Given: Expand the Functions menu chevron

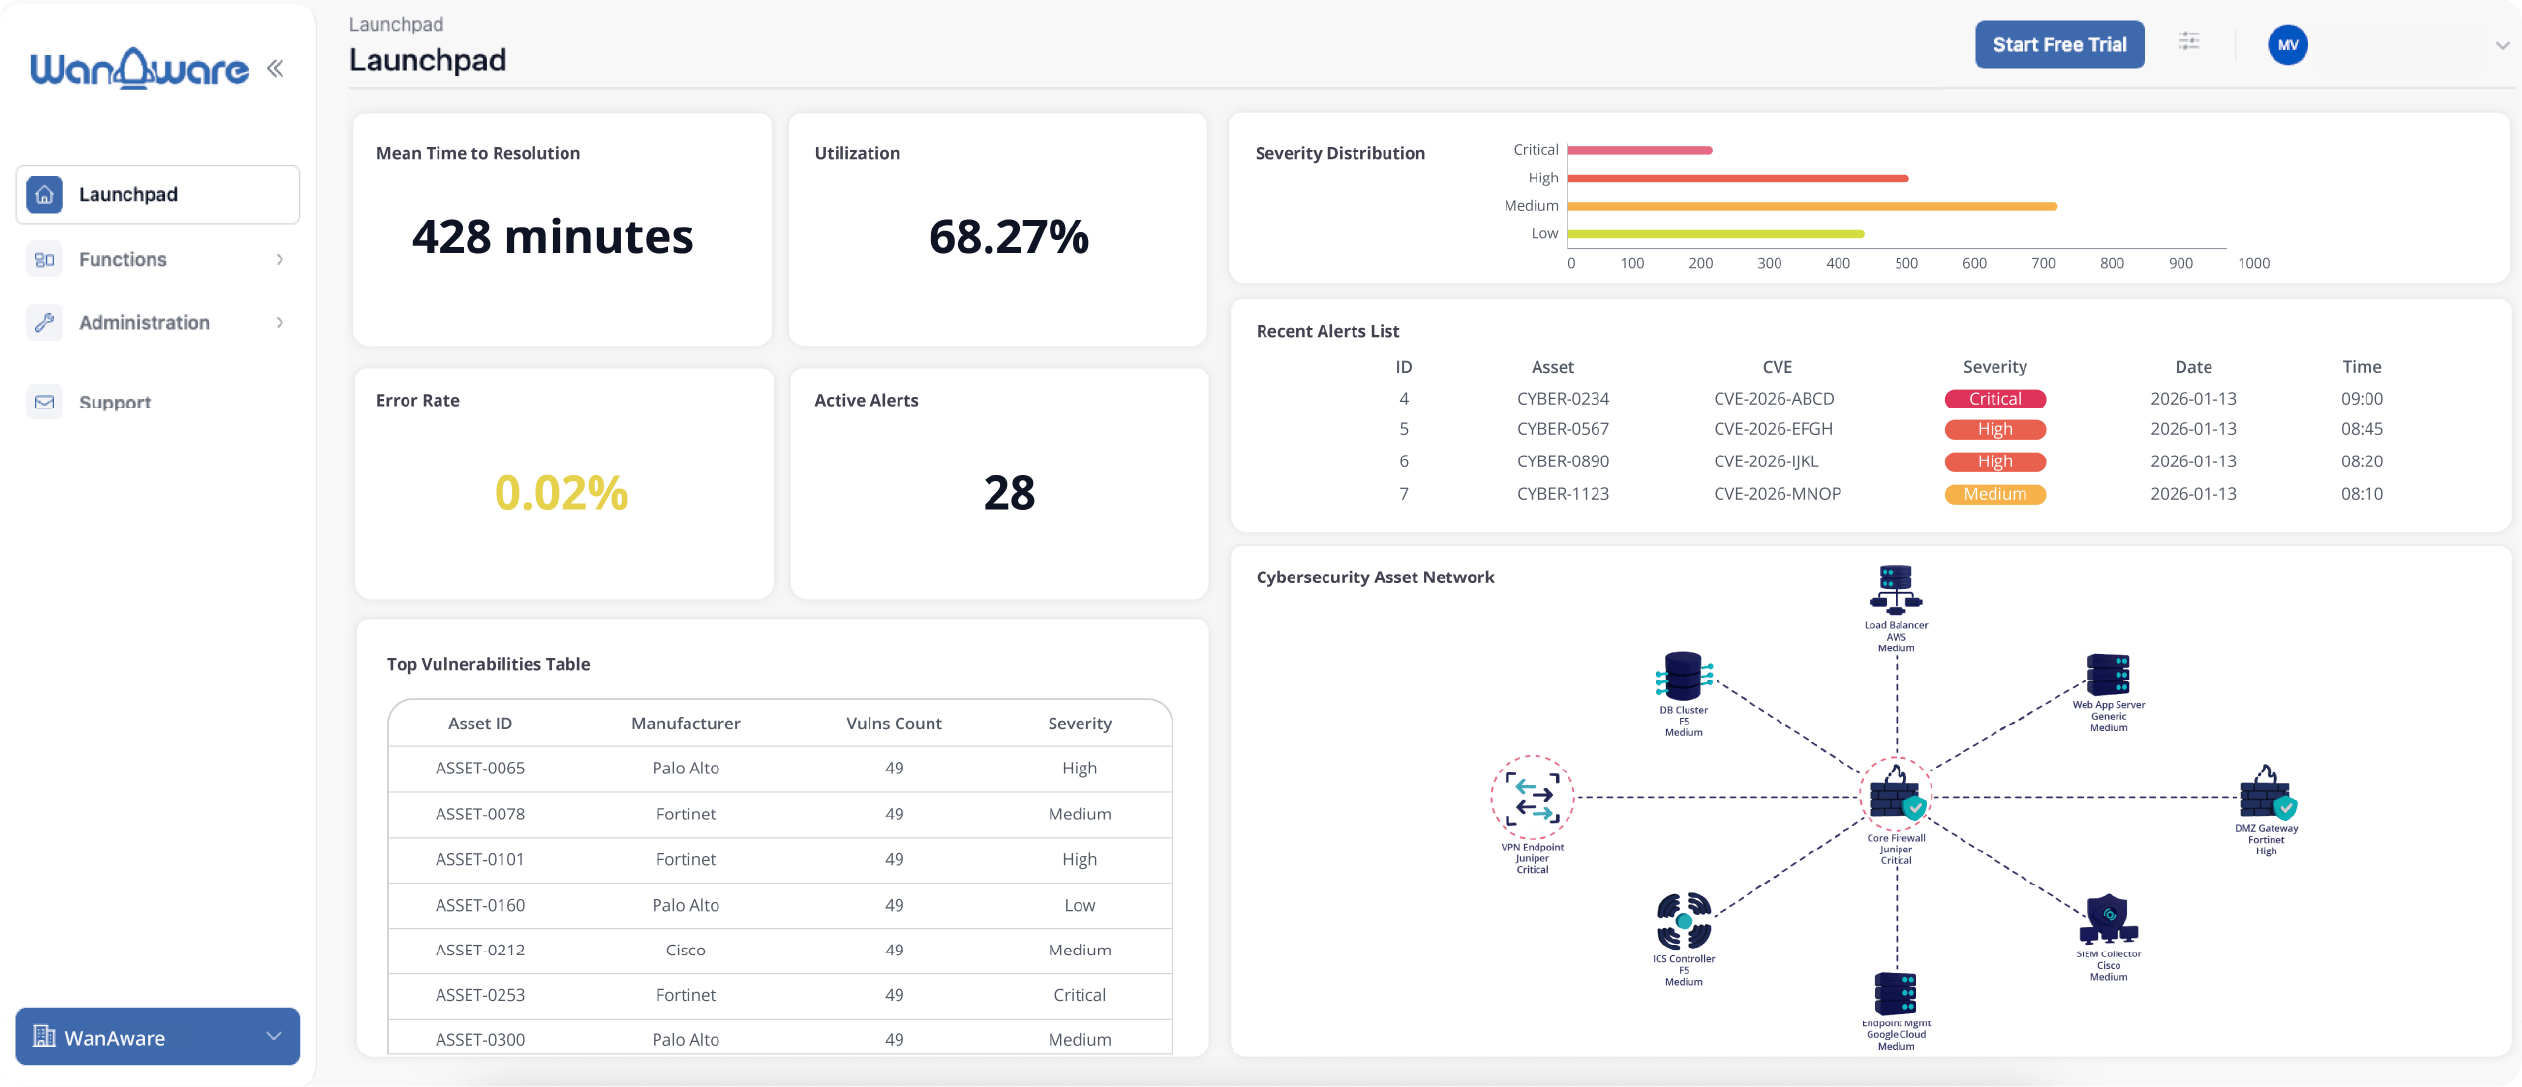Looking at the screenshot, I should (280, 260).
